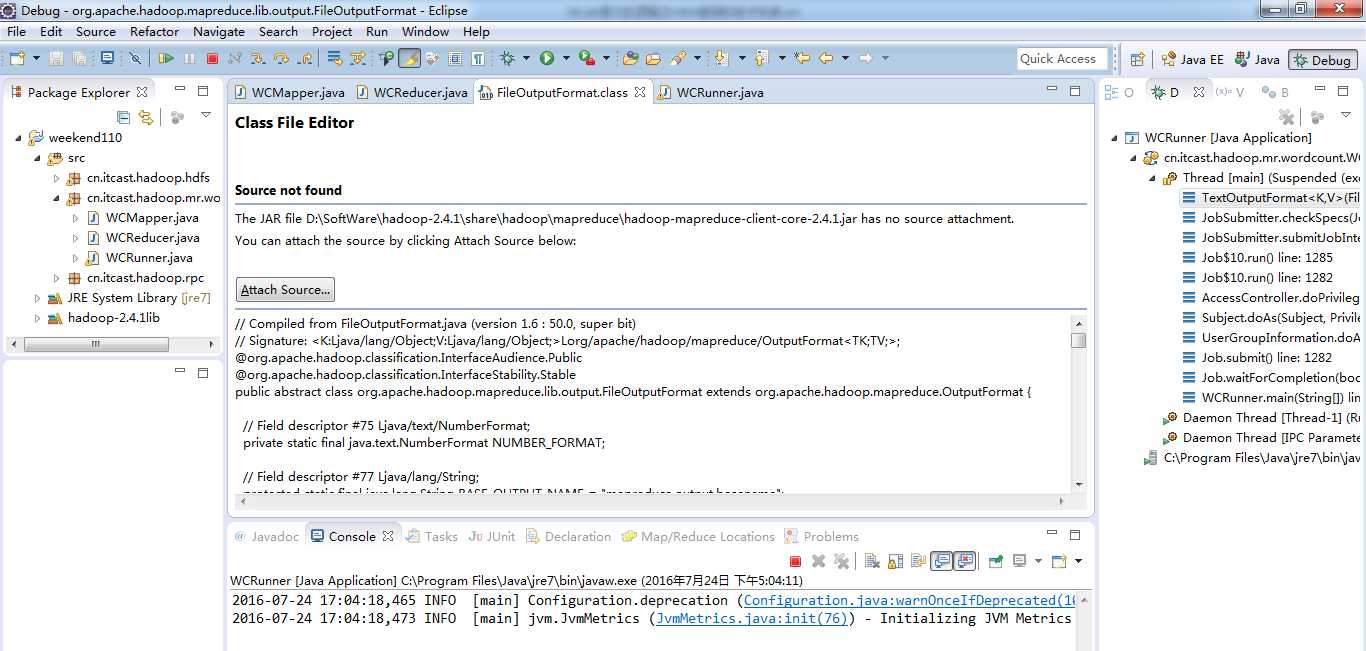Viewport: 1366px width, 651px height.
Task: Toggle Show Whitespace Characters pilcrow icon
Action: coord(478,59)
